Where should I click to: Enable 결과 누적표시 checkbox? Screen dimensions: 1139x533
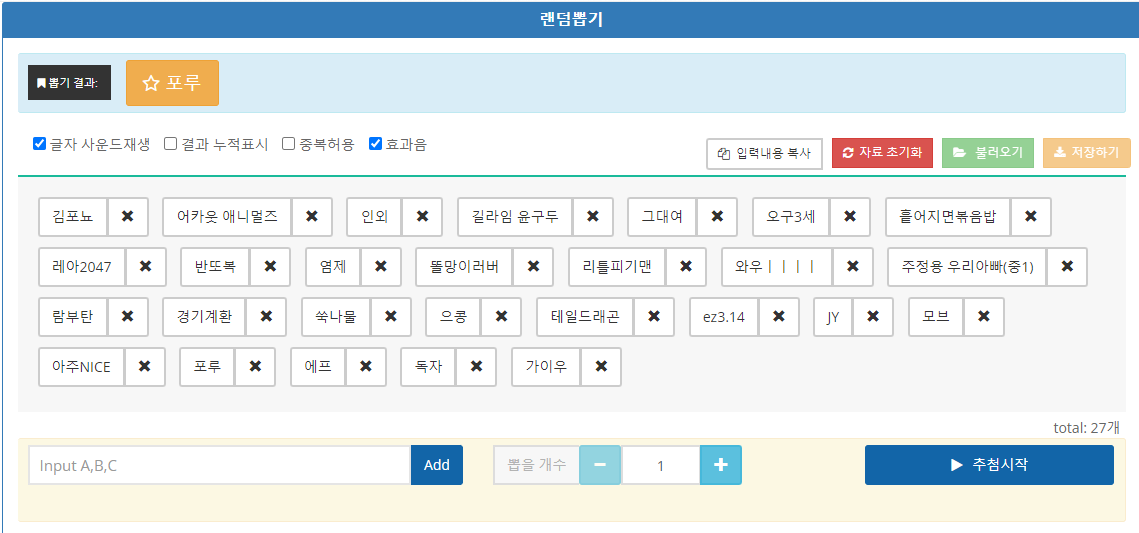pos(171,144)
